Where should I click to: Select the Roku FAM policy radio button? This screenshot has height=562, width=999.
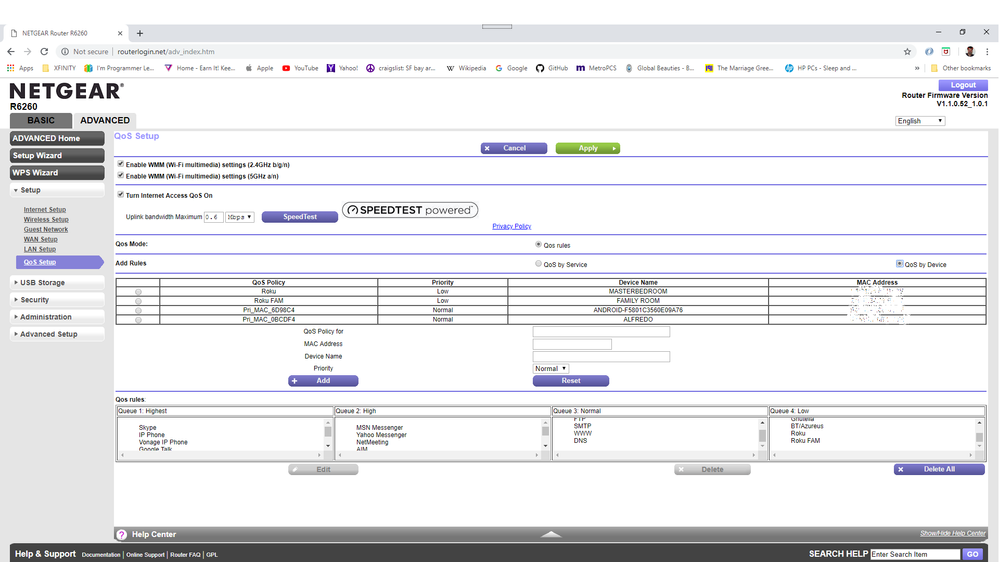138,301
